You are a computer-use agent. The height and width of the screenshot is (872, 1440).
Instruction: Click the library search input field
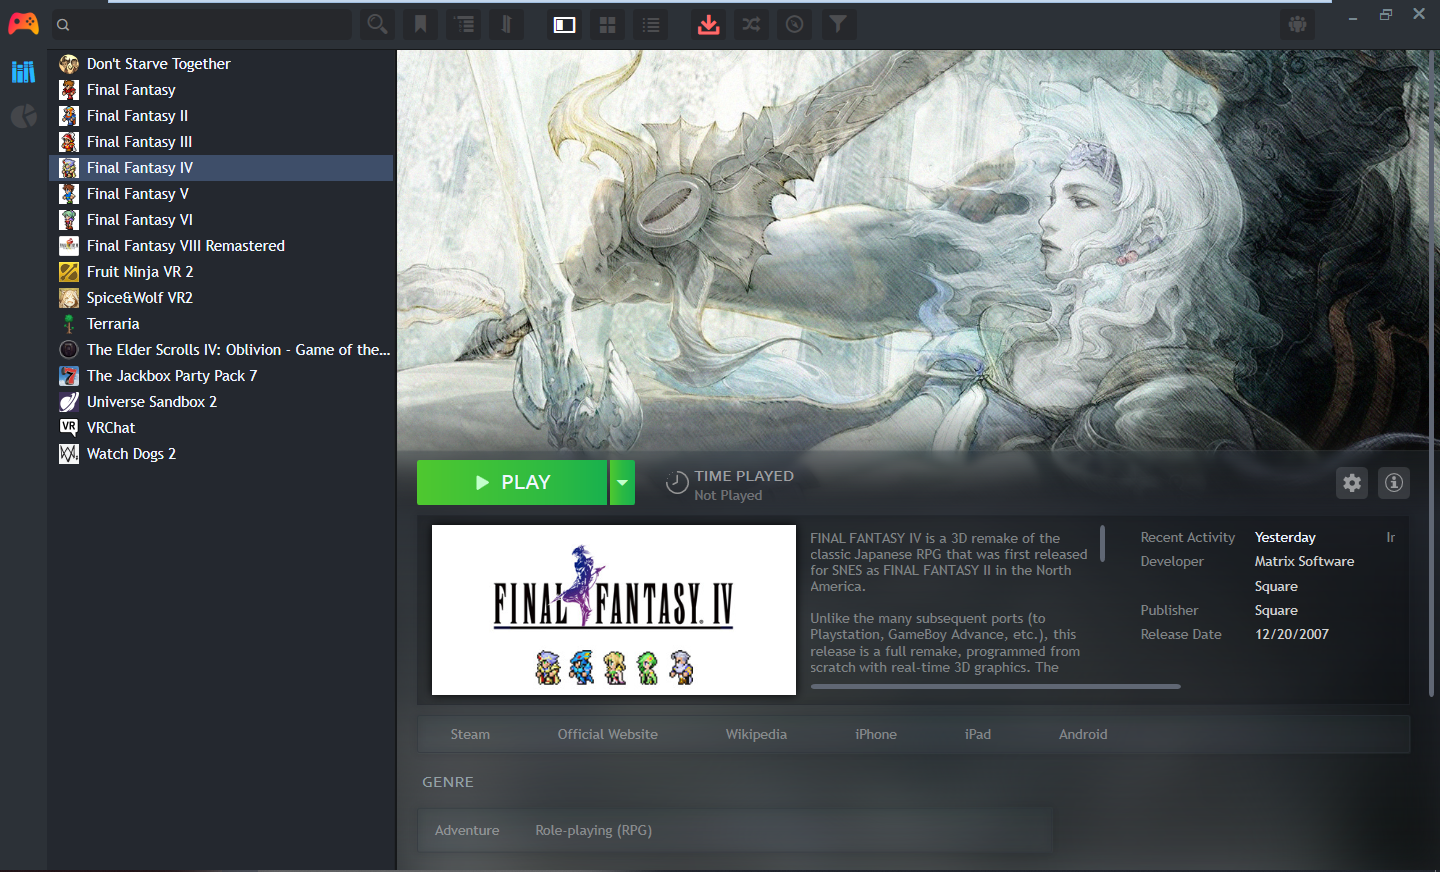pyautogui.click(x=201, y=25)
